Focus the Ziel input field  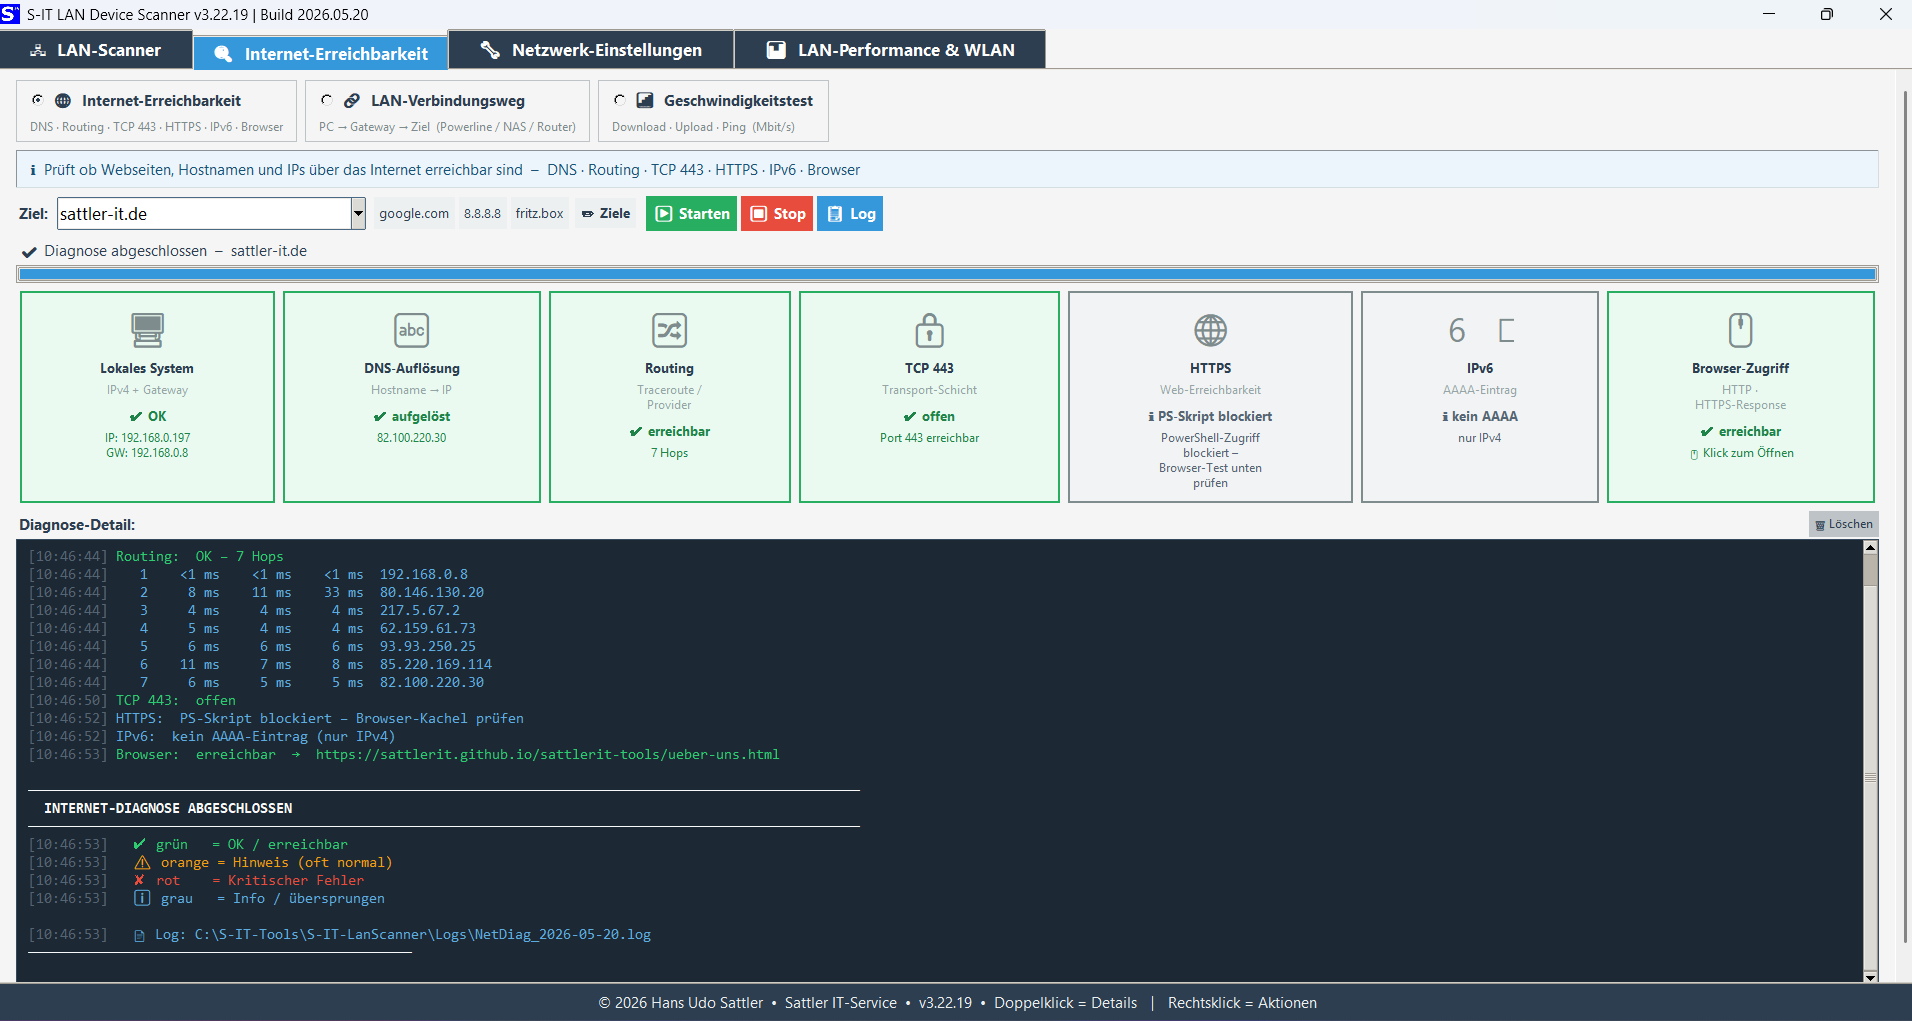coord(204,214)
